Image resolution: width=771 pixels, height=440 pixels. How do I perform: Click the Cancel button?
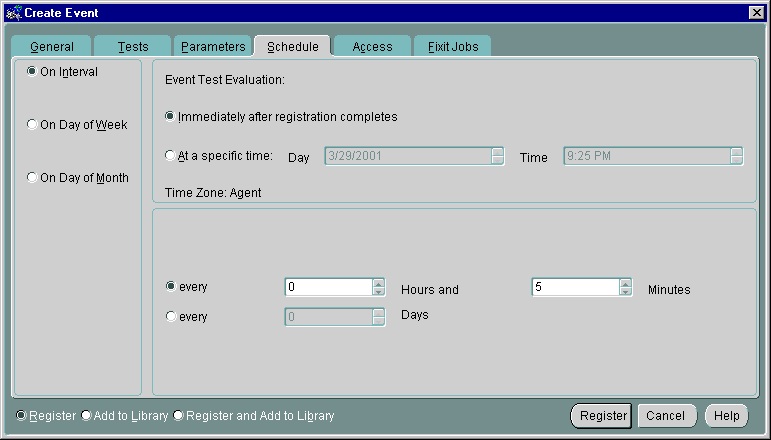(665, 415)
